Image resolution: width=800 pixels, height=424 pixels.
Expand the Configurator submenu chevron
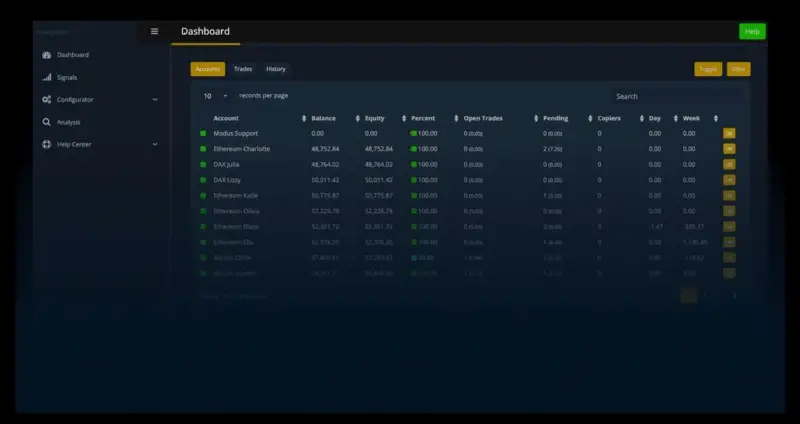click(x=155, y=100)
